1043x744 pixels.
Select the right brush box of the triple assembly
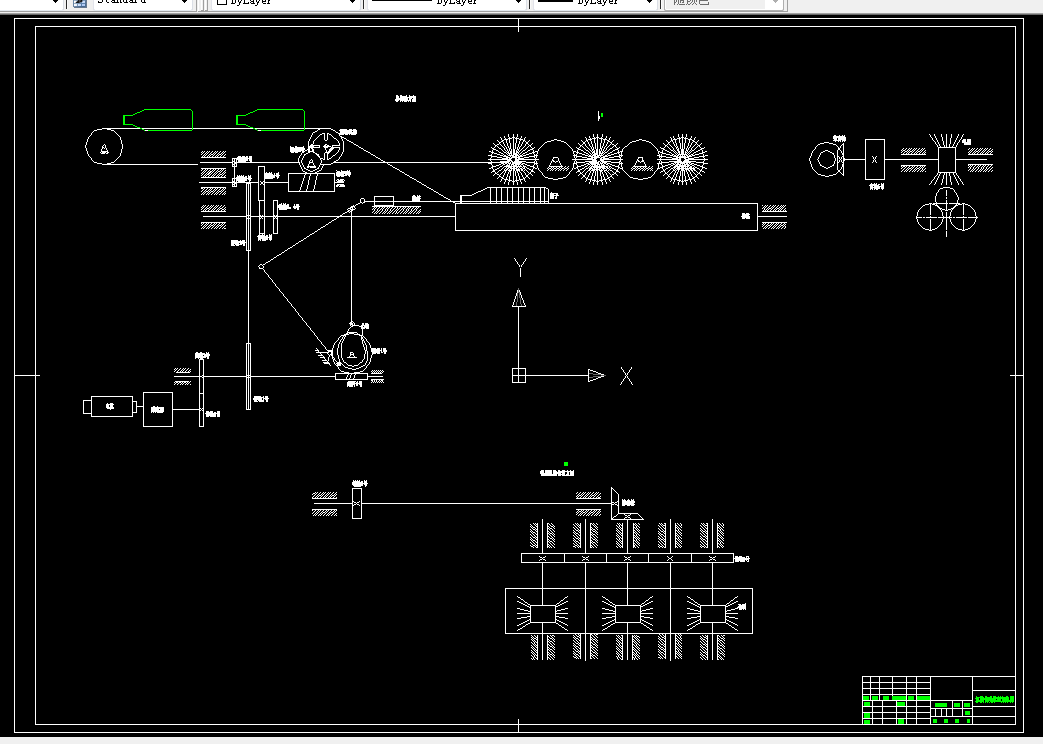point(712,613)
